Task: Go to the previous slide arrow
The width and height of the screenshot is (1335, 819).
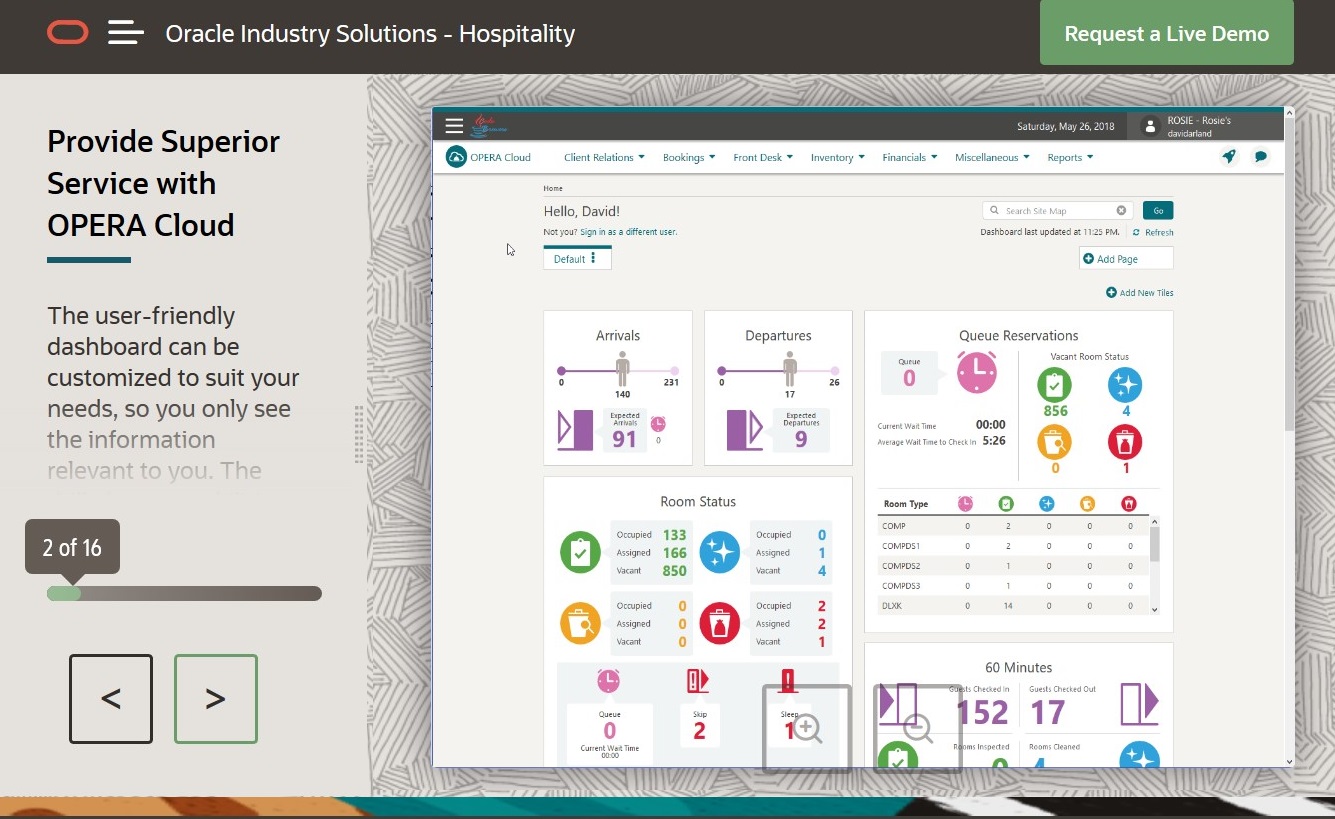Action: pyautogui.click(x=111, y=699)
